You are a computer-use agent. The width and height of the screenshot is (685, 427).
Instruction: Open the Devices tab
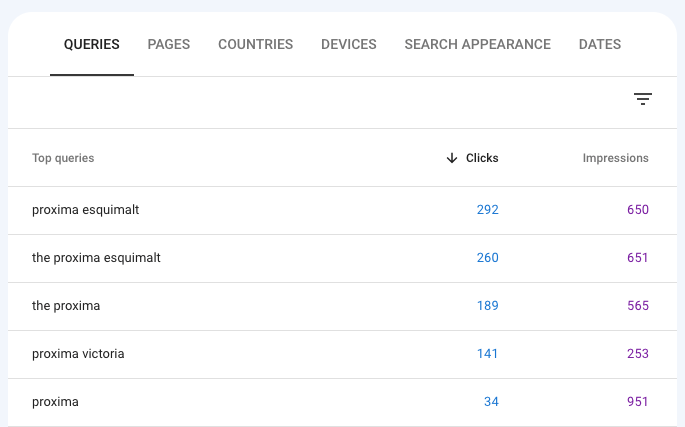pos(349,44)
